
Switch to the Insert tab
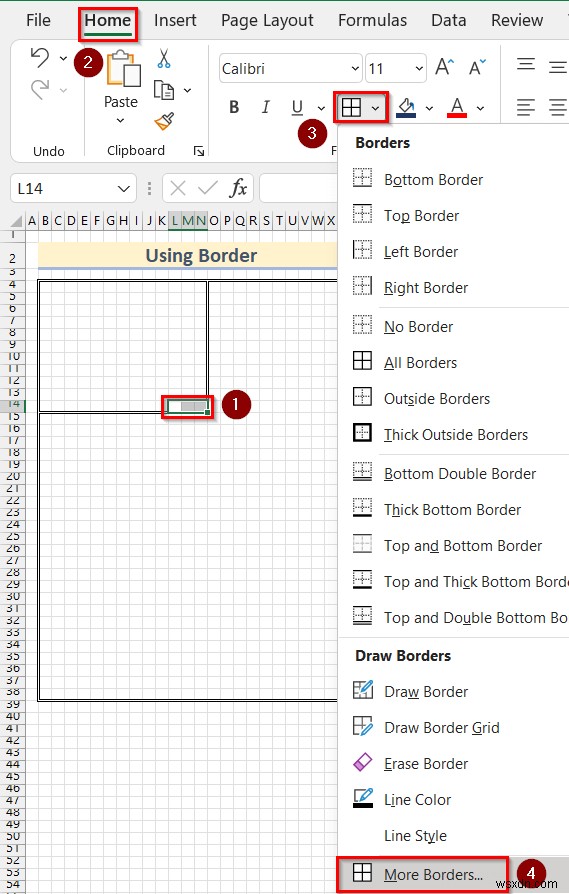tap(175, 21)
